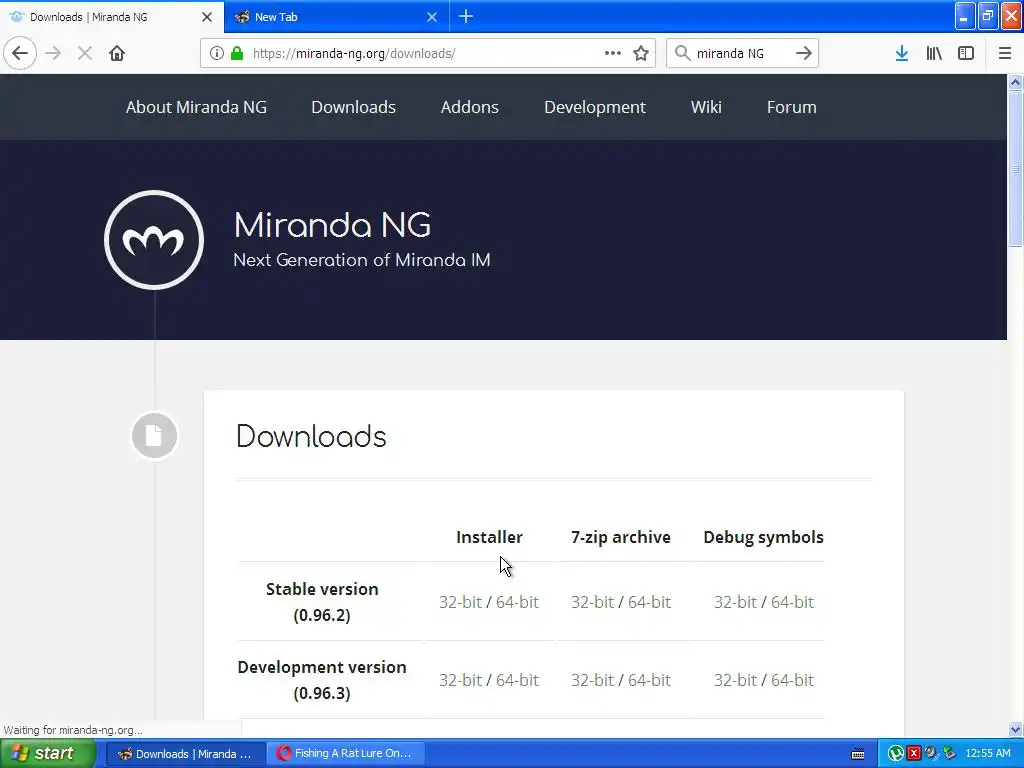Download development 32-bit 7-zip archive
The image size is (1024, 768).
tap(592, 680)
